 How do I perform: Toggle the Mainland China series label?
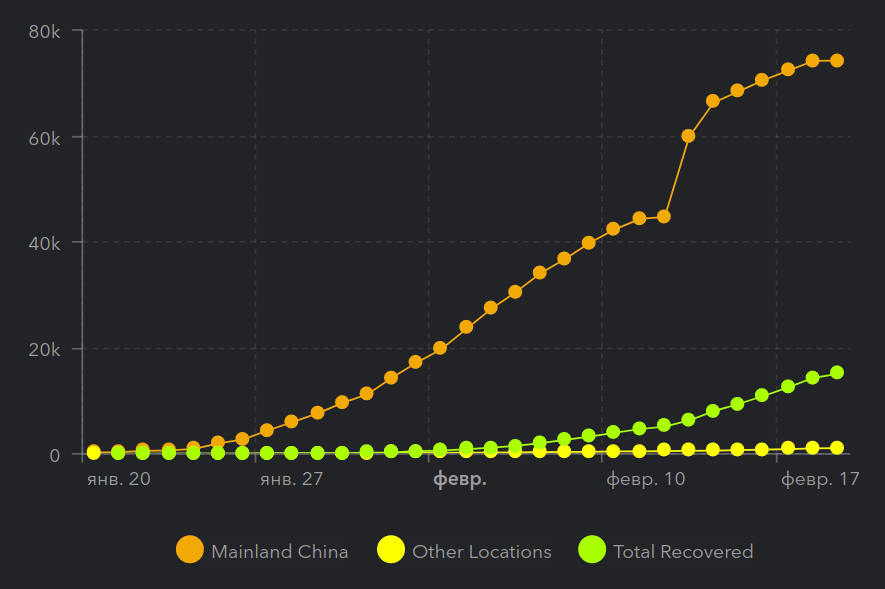click(x=280, y=551)
